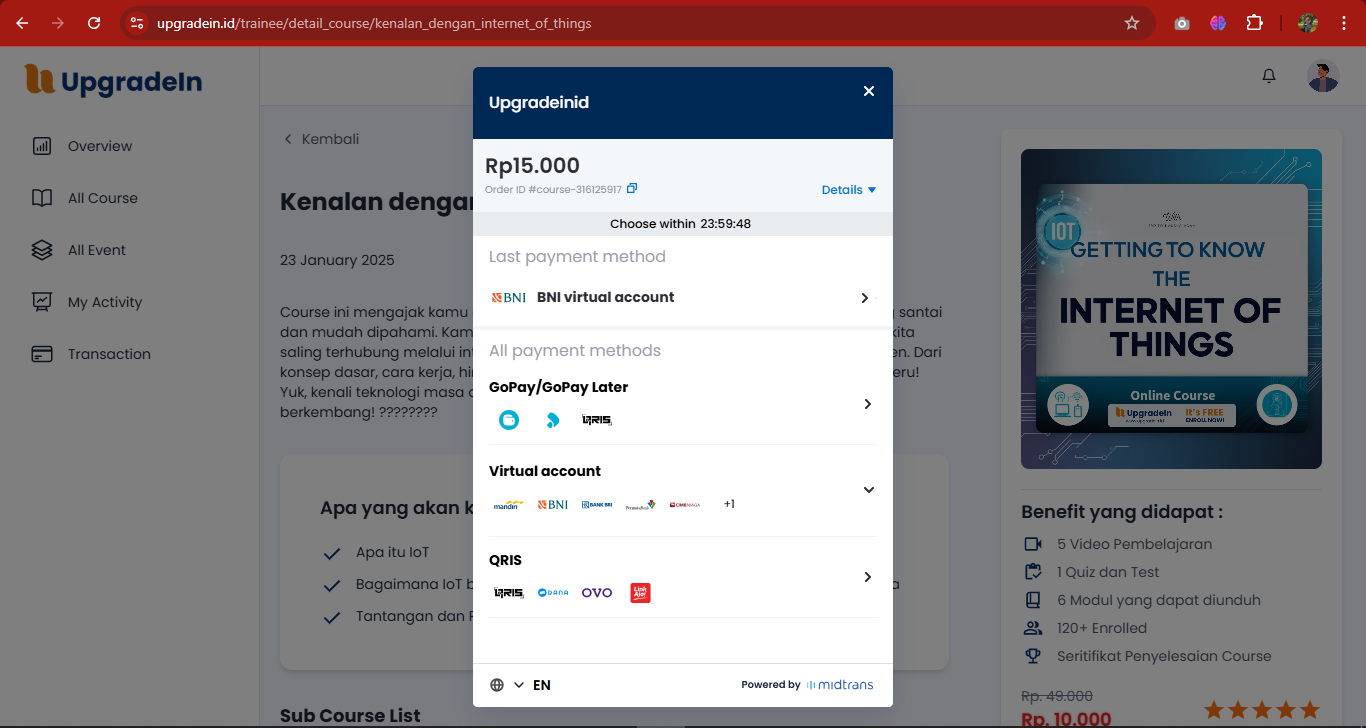Open the EN language selector
1366x728 pixels.
tap(533, 685)
